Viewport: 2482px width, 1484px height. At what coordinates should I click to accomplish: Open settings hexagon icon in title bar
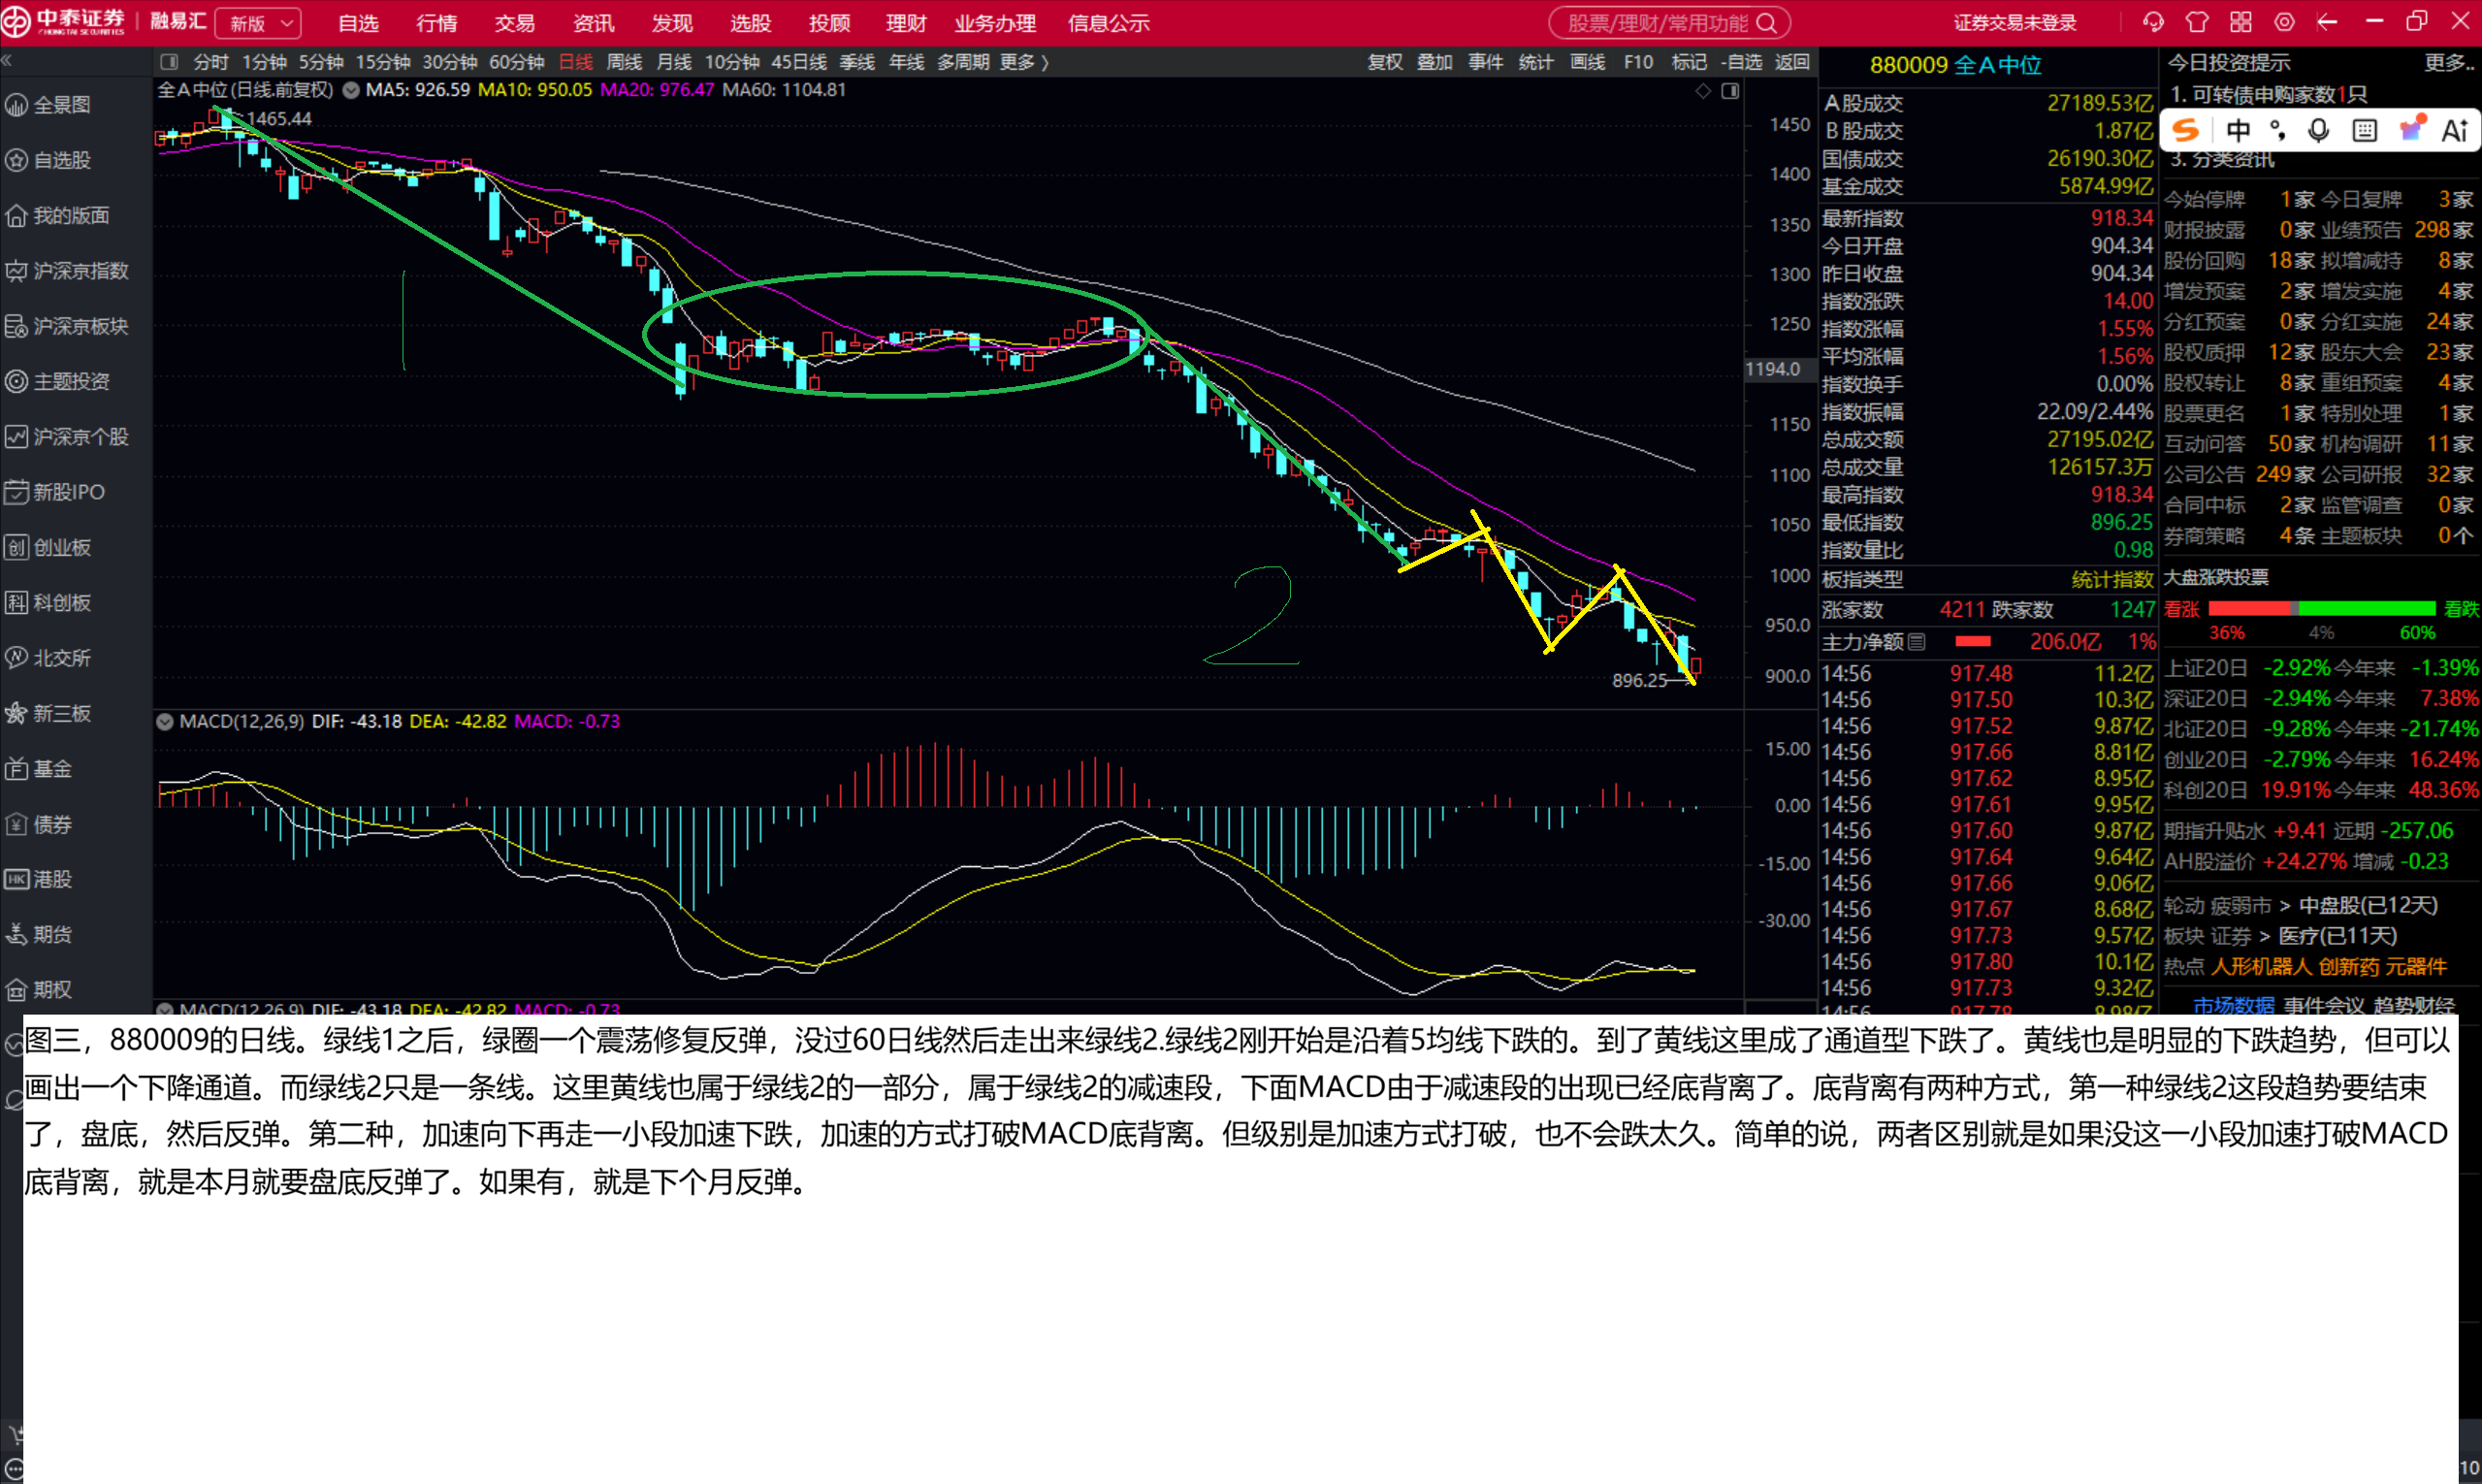point(2285,22)
